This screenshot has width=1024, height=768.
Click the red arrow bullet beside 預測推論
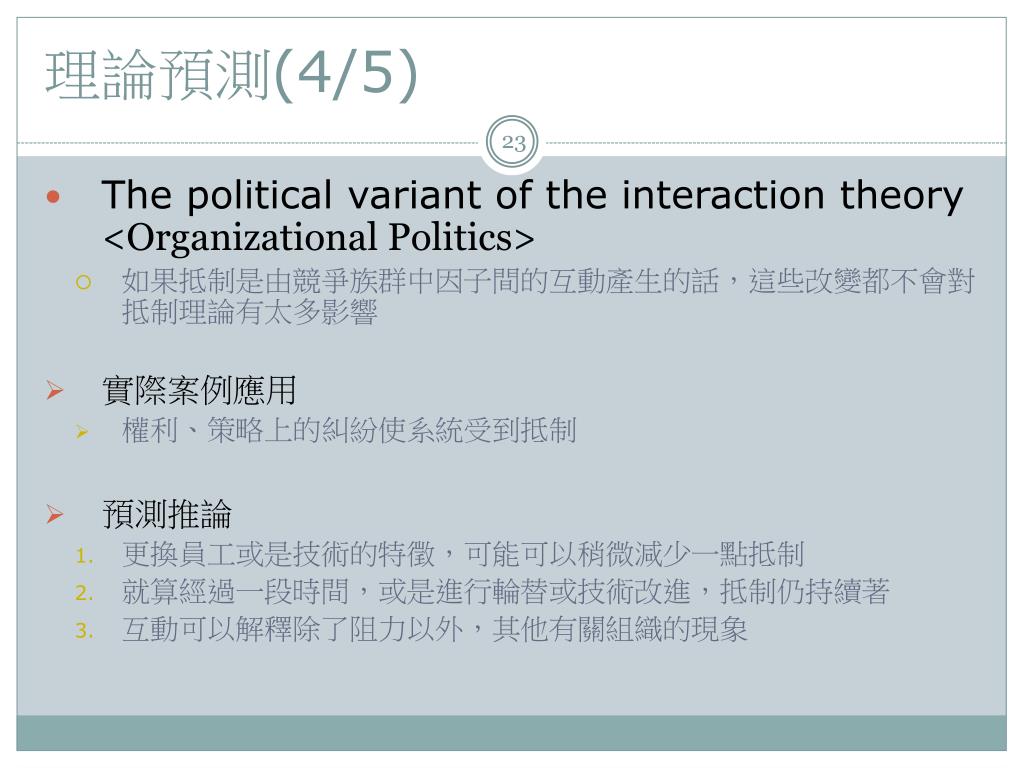[55, 515]
